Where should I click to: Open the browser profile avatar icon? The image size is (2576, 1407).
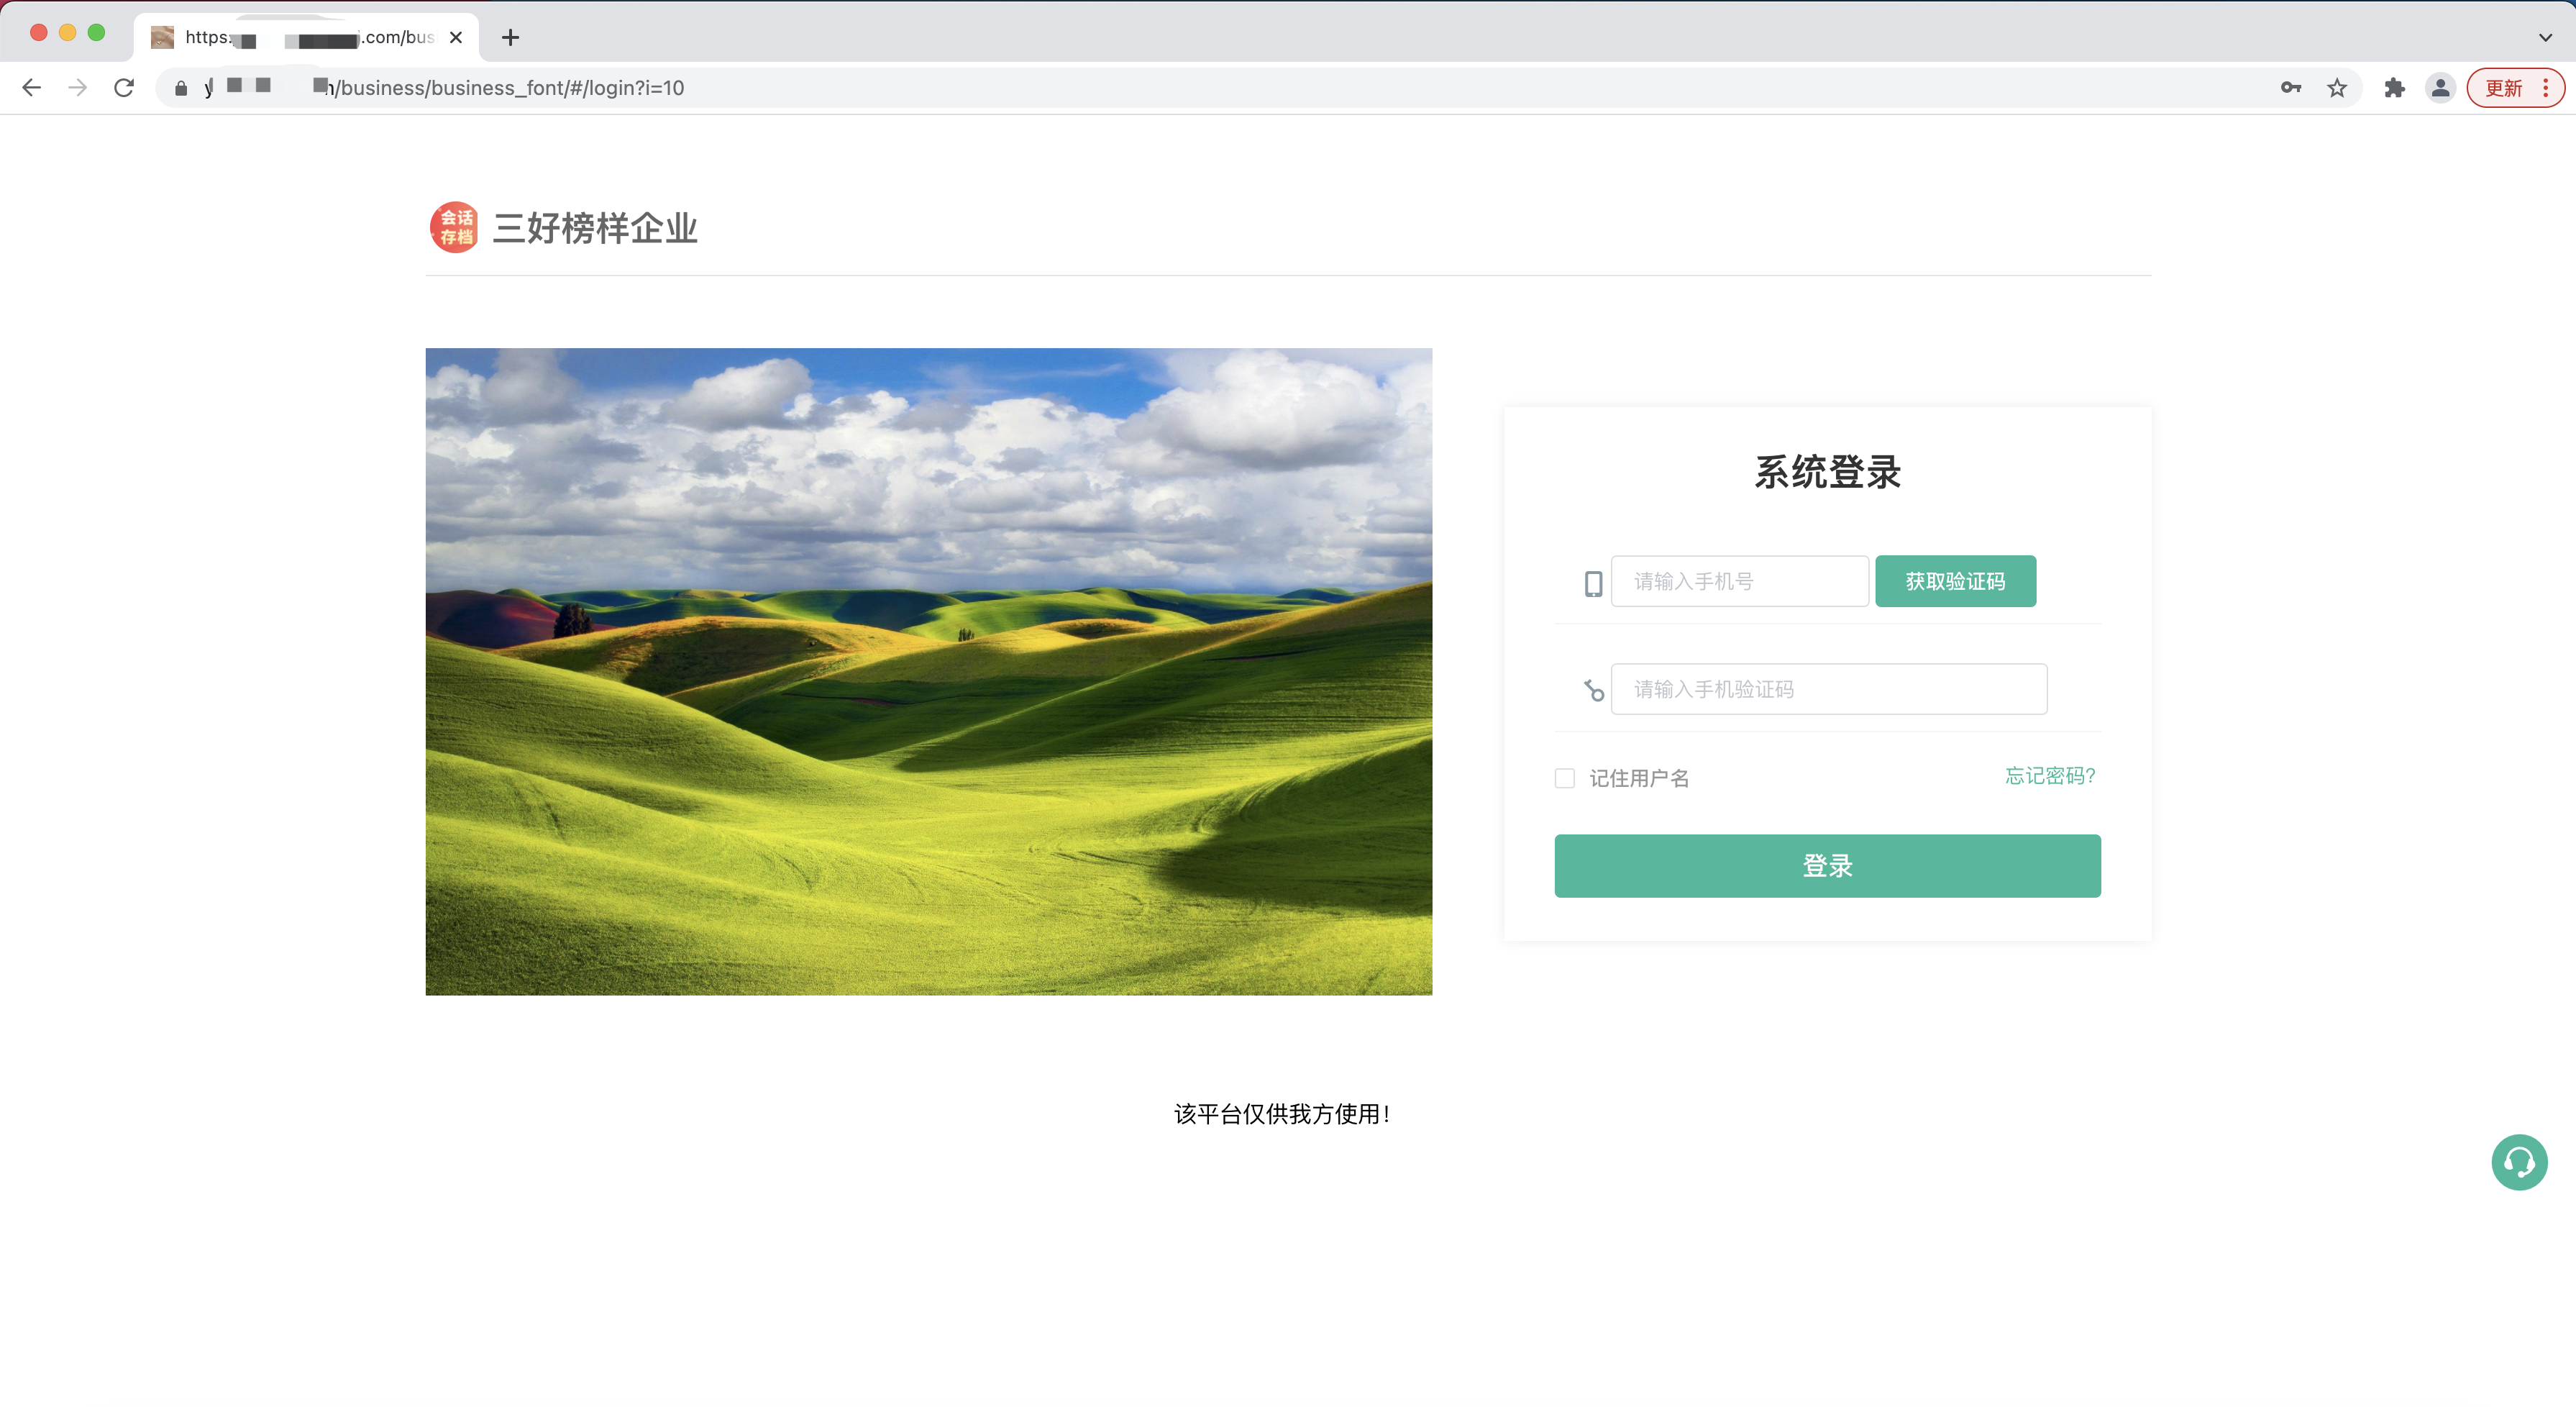point(2440,88)
